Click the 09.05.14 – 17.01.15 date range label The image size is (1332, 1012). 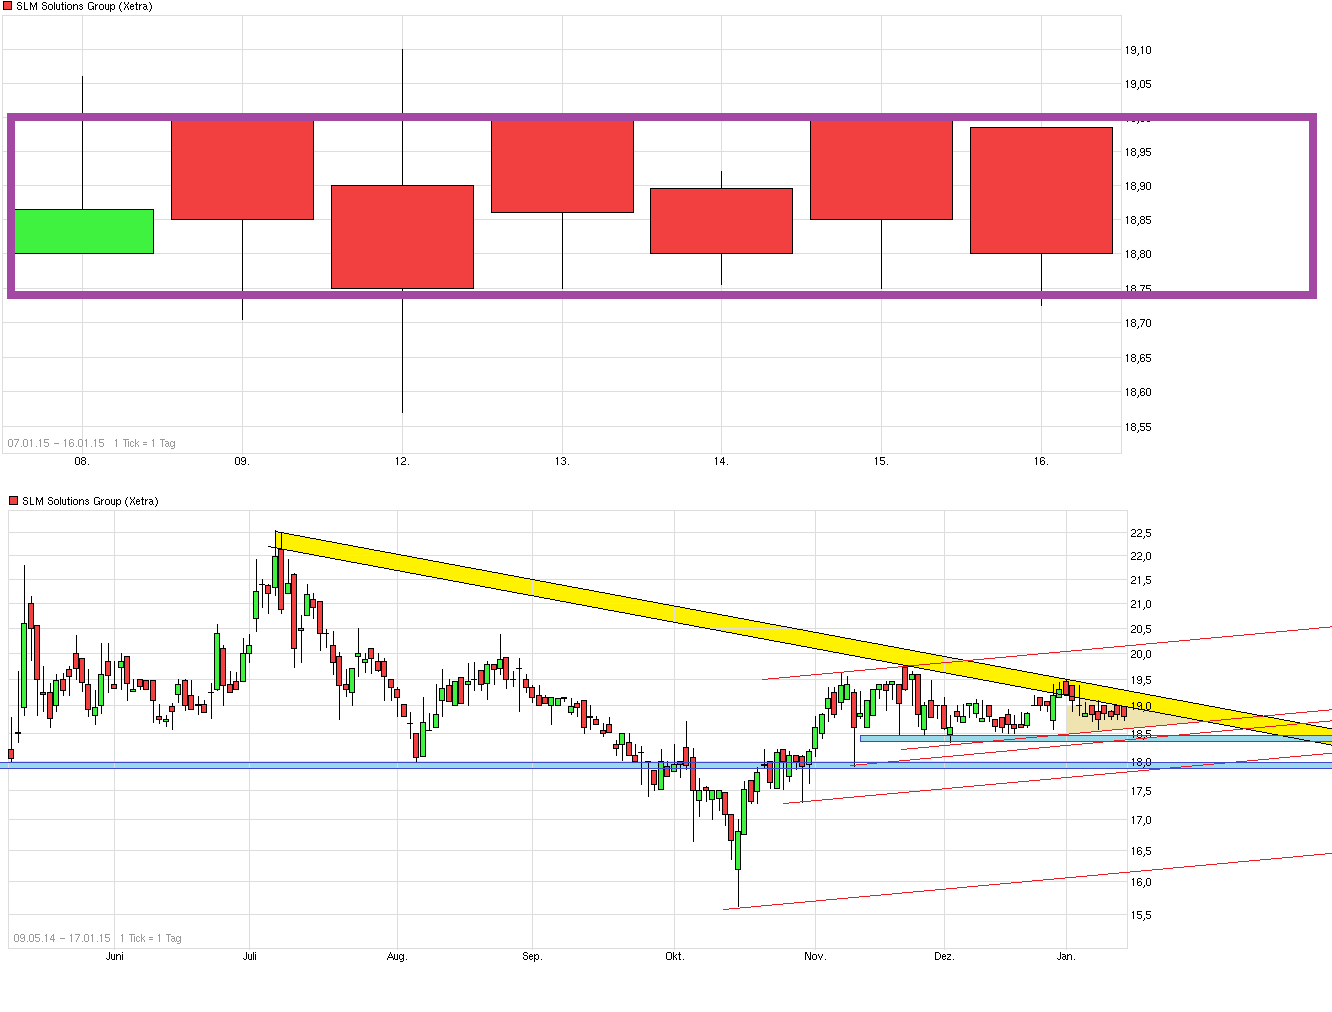(x=62, y=938)
